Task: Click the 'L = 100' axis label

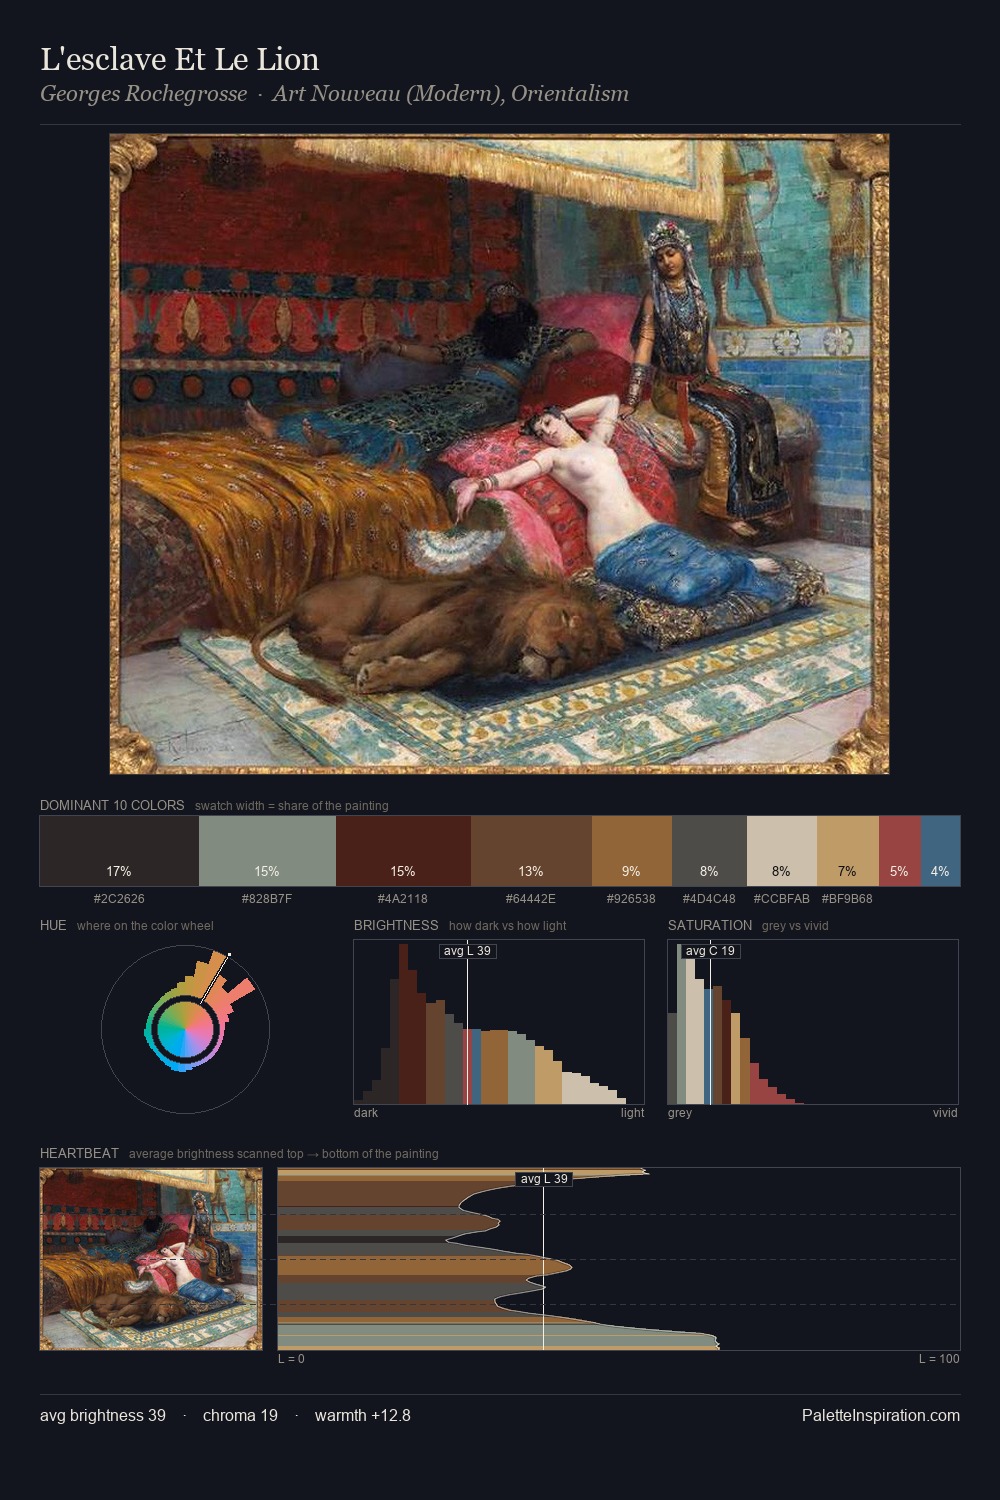Action: coord(939,1359)
